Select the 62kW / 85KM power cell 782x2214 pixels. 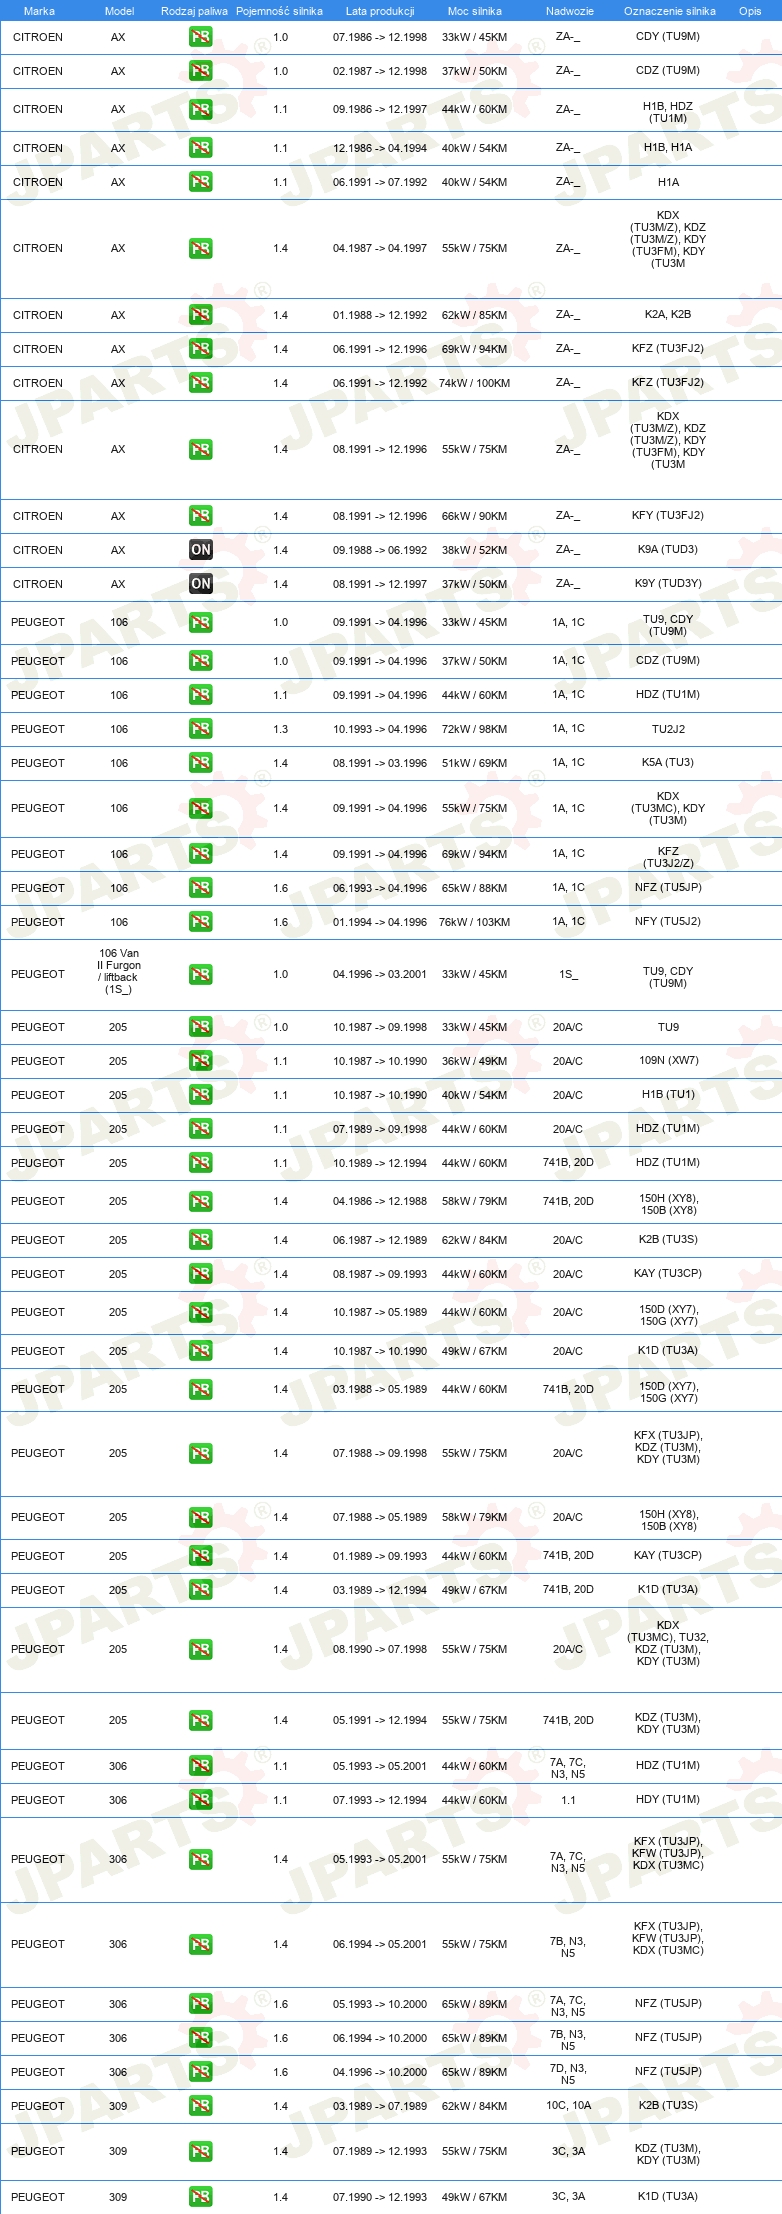[475, 315]
